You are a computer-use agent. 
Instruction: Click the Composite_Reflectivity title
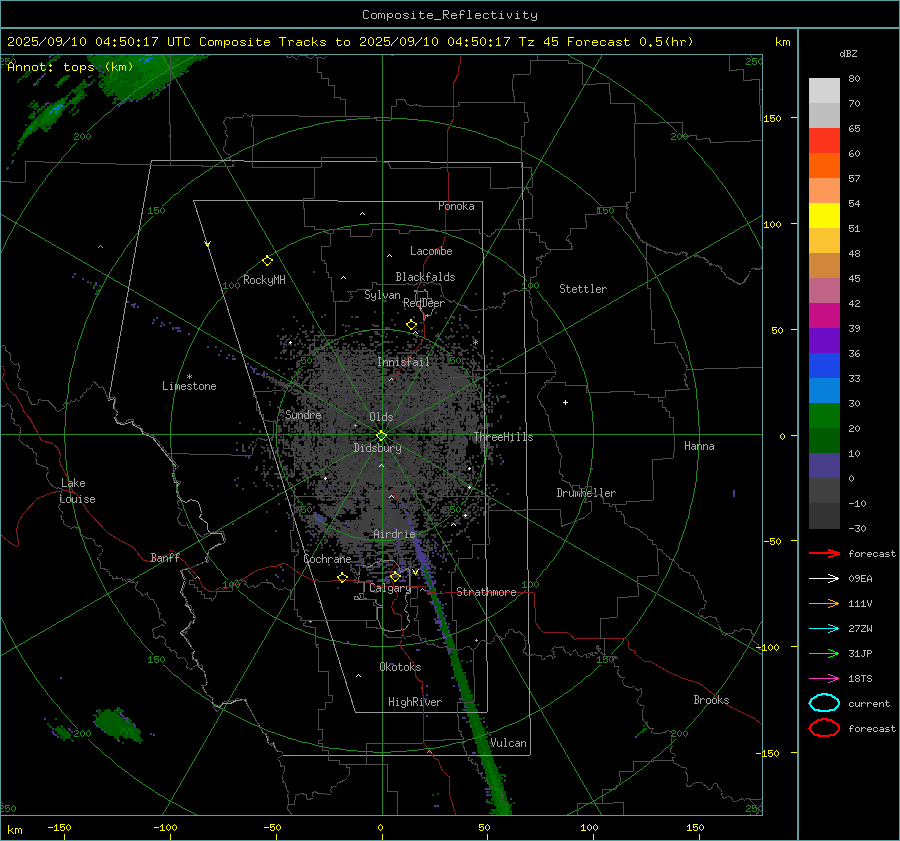coord(449,15)
